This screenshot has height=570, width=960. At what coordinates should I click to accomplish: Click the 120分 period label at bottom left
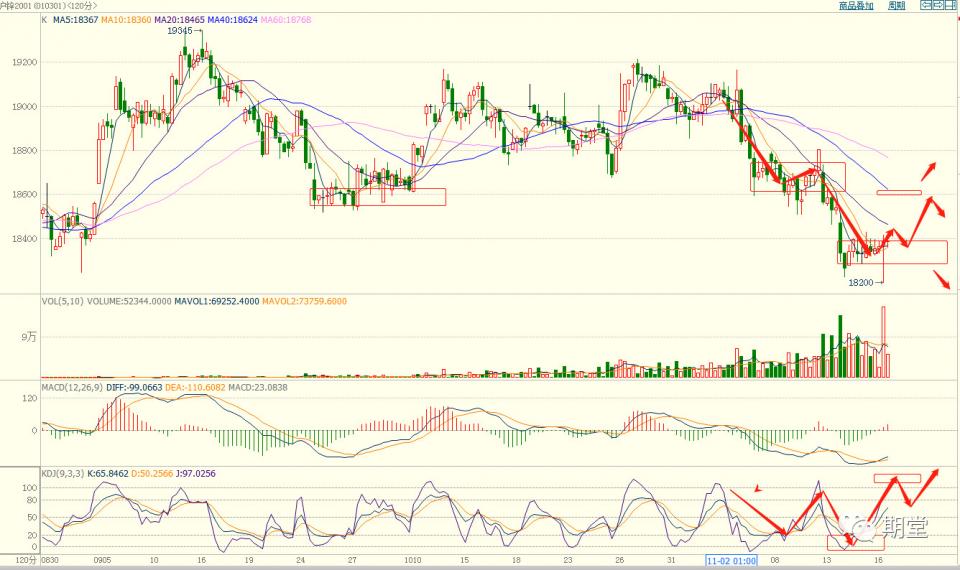point(16,563)
